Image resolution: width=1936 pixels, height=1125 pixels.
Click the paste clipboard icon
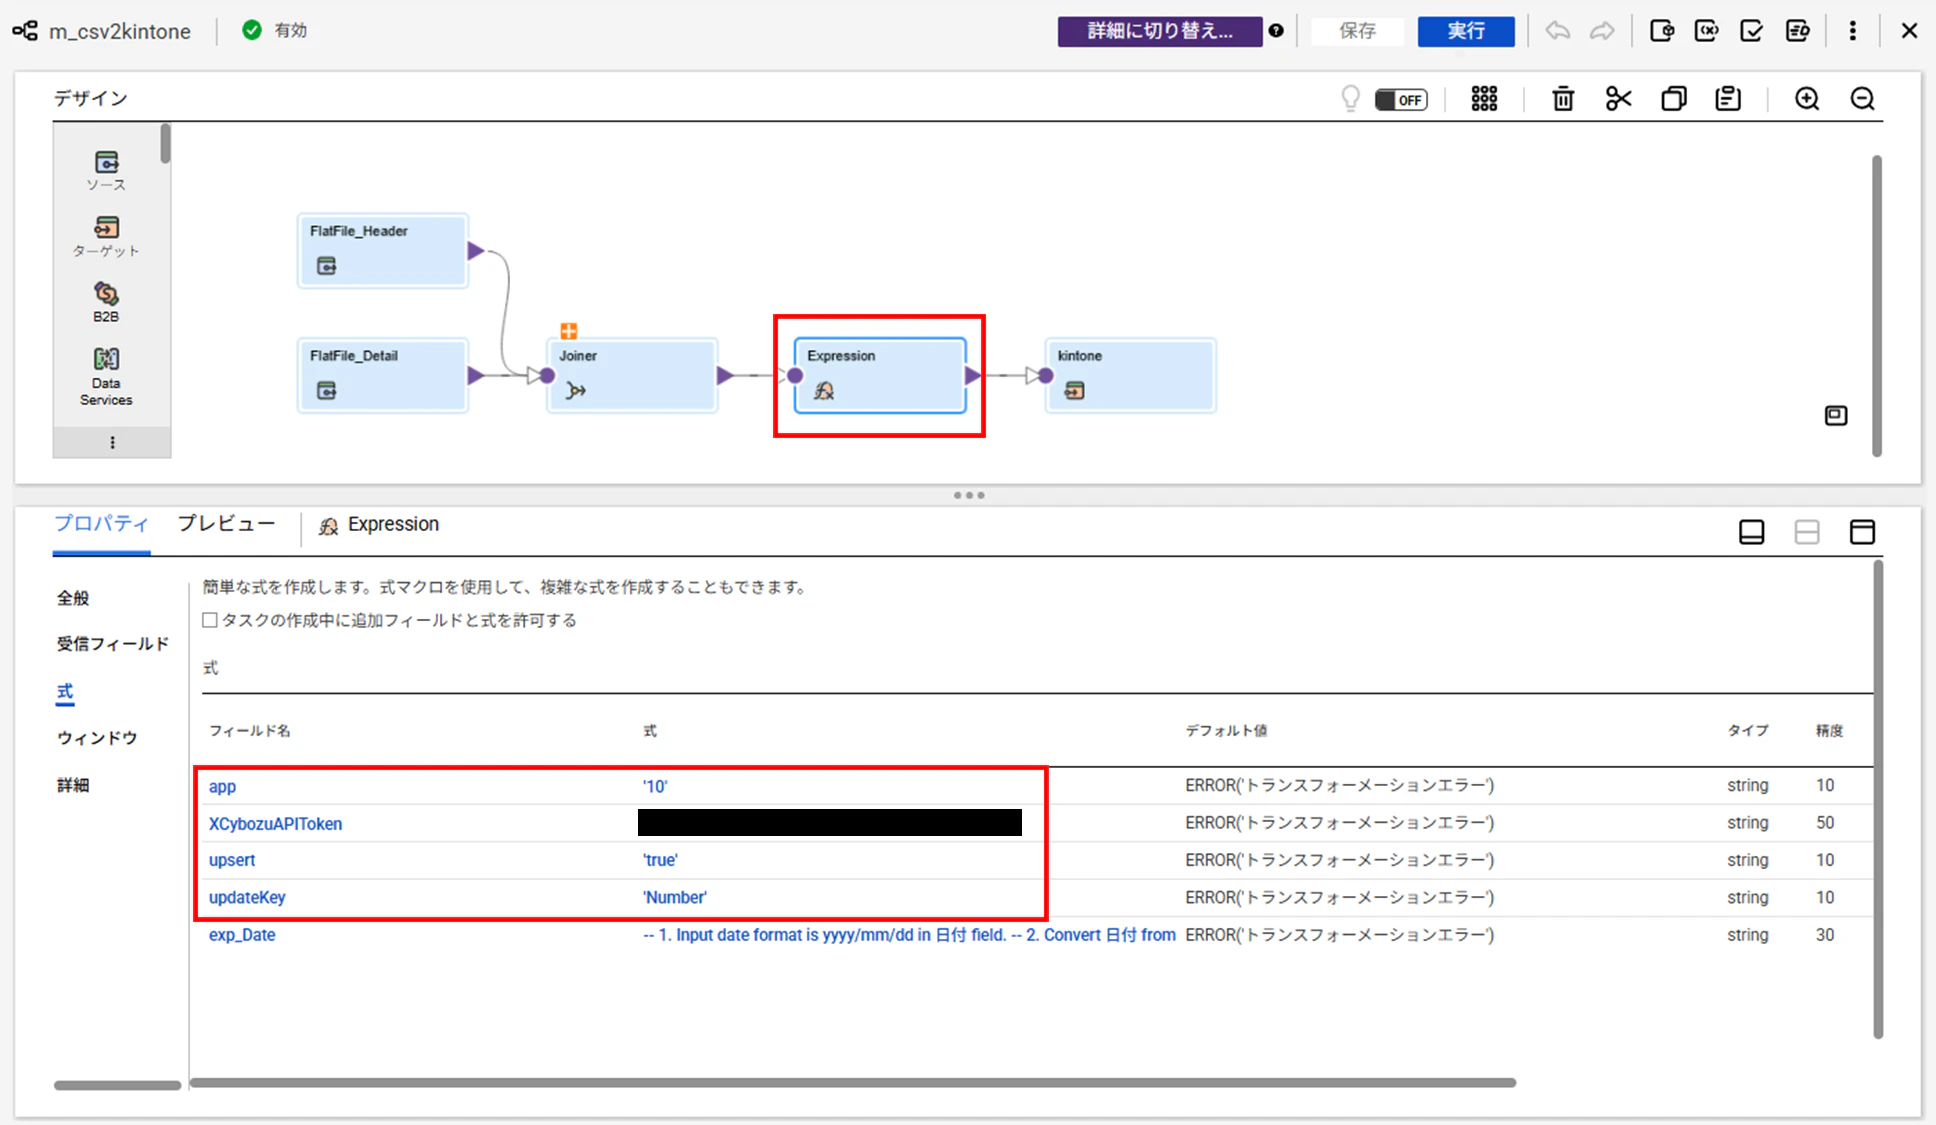[1728, 99]
